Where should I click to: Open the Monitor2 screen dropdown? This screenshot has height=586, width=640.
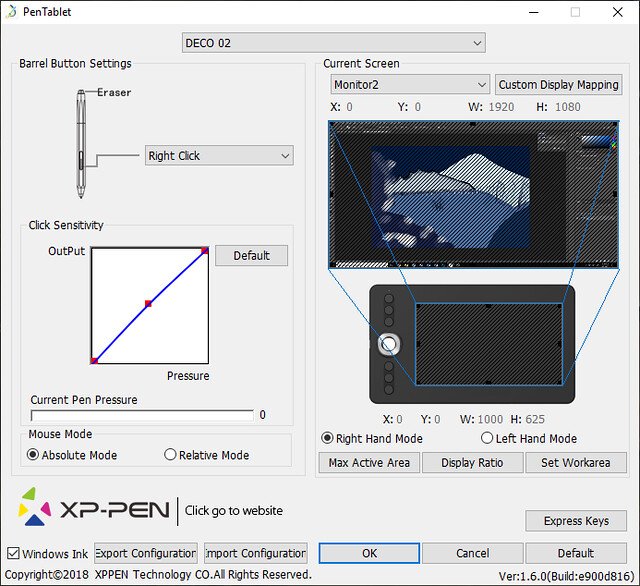point(410,85)
